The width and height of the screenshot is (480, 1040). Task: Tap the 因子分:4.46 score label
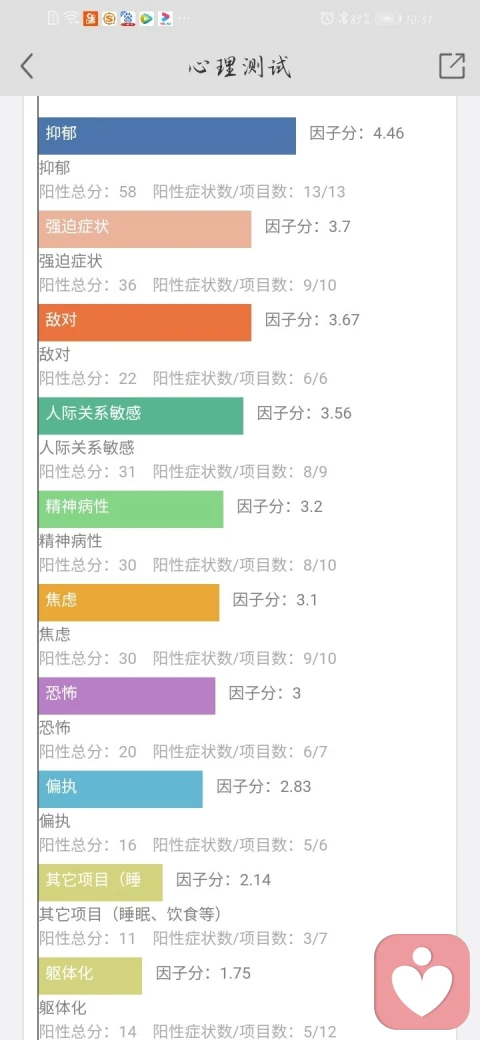point(357,133)
